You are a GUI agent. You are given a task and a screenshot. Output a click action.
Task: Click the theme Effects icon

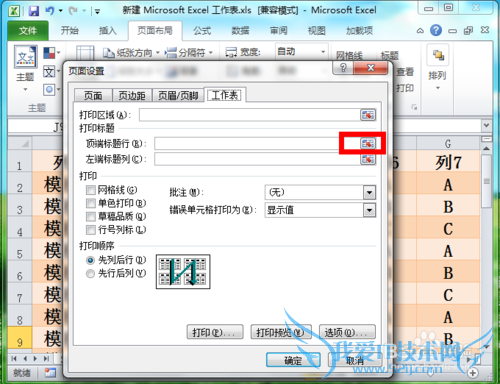(x=49, y=90)
